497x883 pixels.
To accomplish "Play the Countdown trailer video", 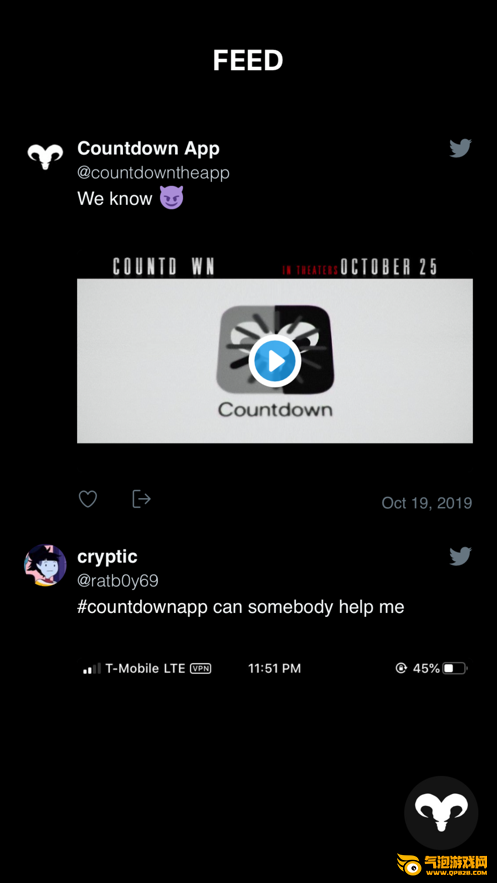I will coord(275,362).
